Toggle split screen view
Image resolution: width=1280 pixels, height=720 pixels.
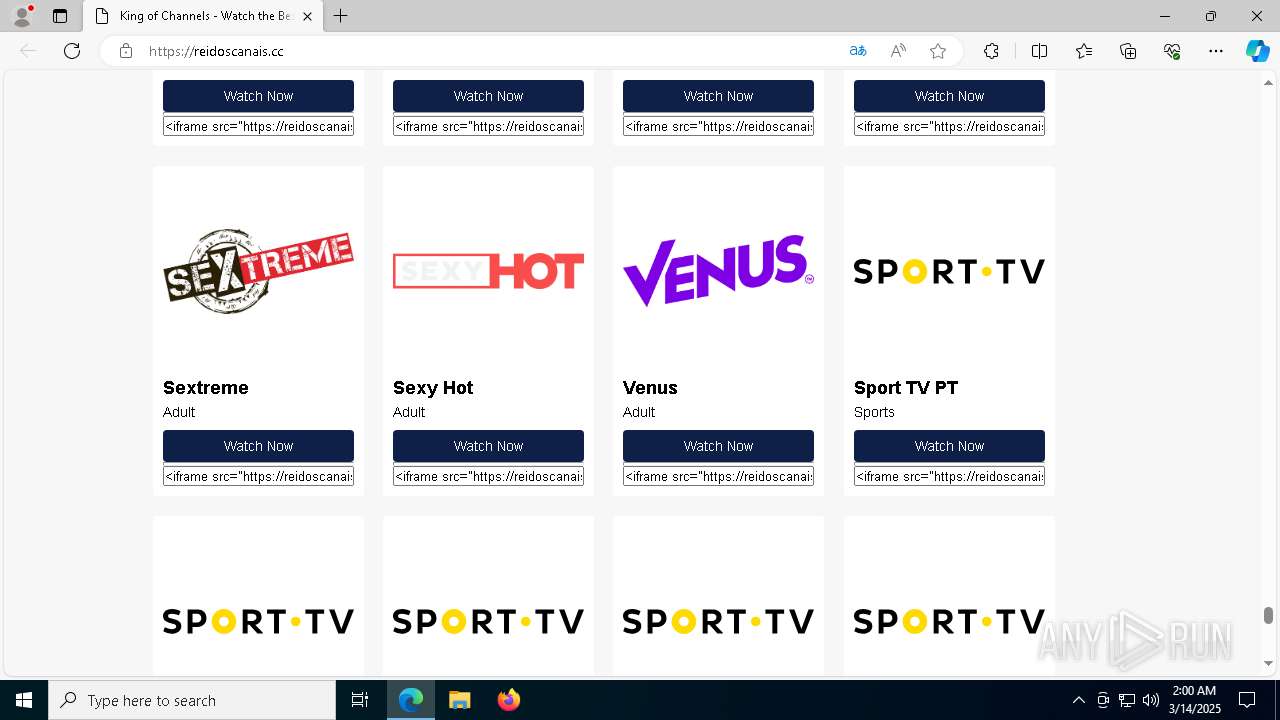click(1039, 51)
